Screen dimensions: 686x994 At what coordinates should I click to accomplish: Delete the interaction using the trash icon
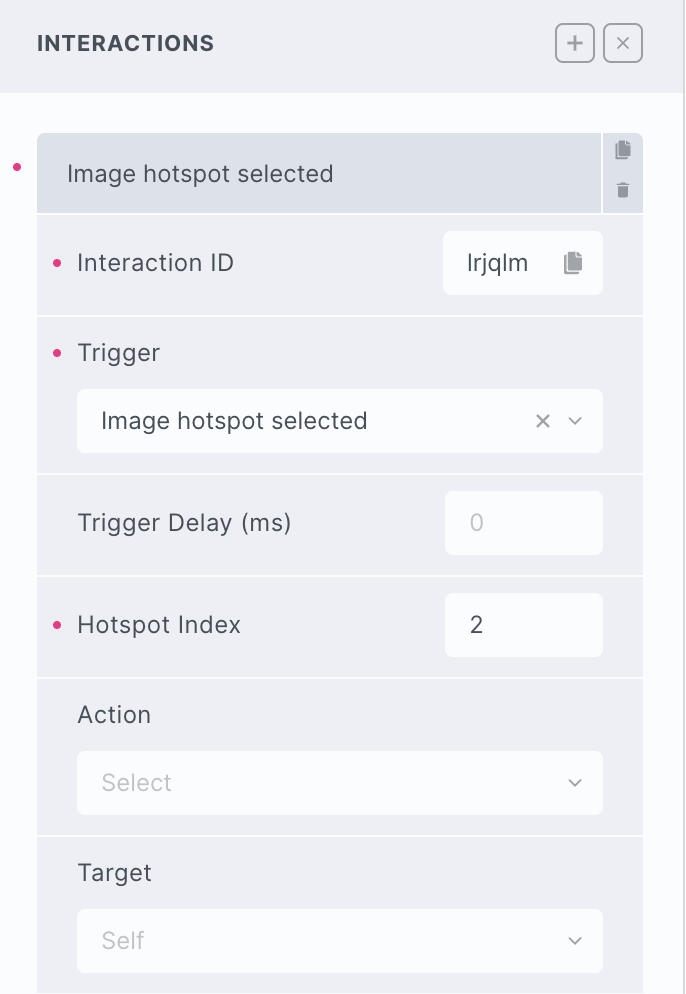click(623, 190)
